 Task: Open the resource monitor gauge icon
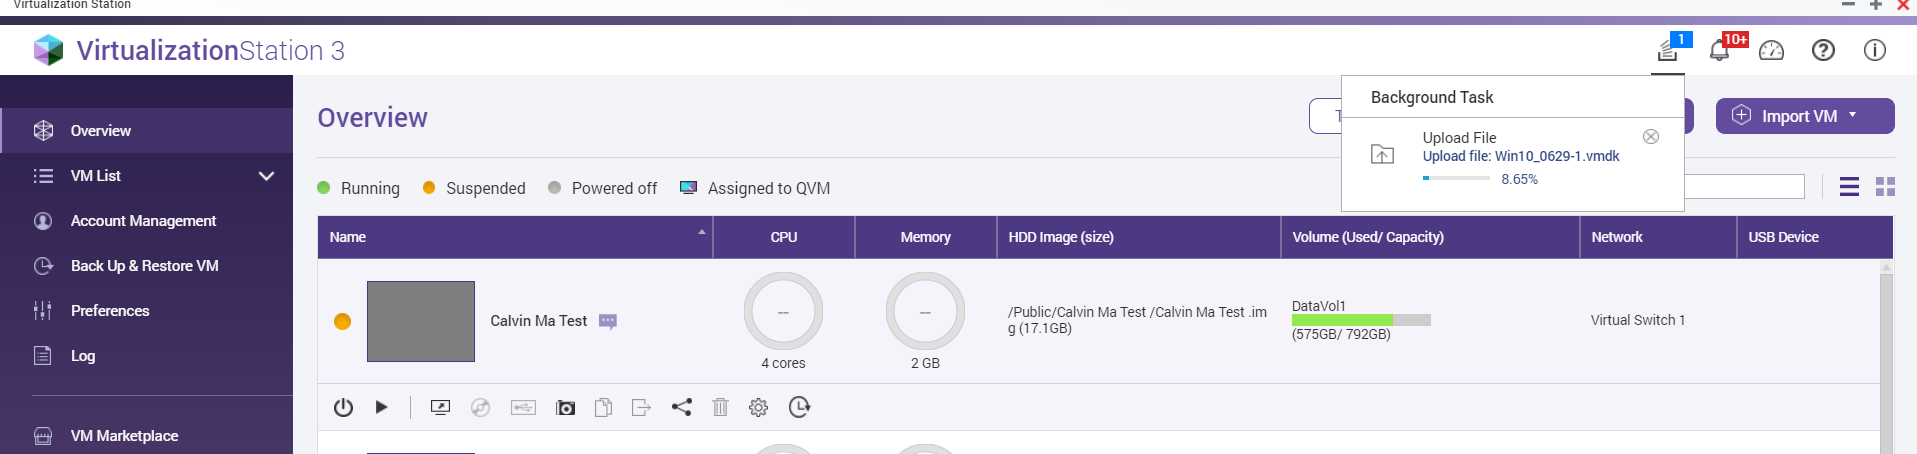pyautogui.click(x=1771, y=50)
